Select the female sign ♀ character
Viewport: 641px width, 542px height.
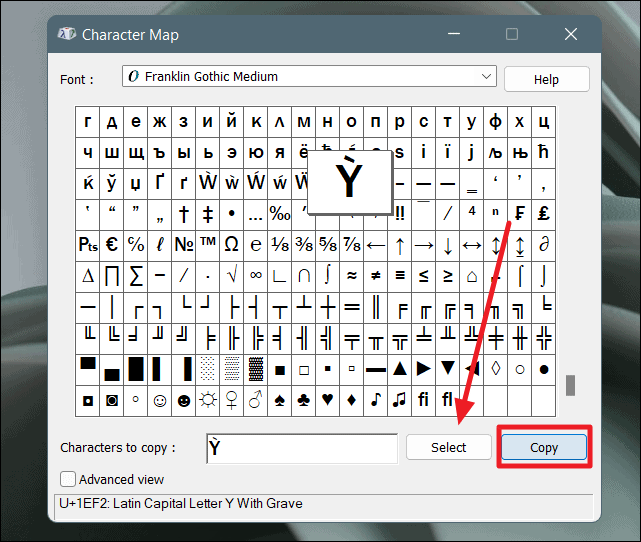tap(231, 401)
